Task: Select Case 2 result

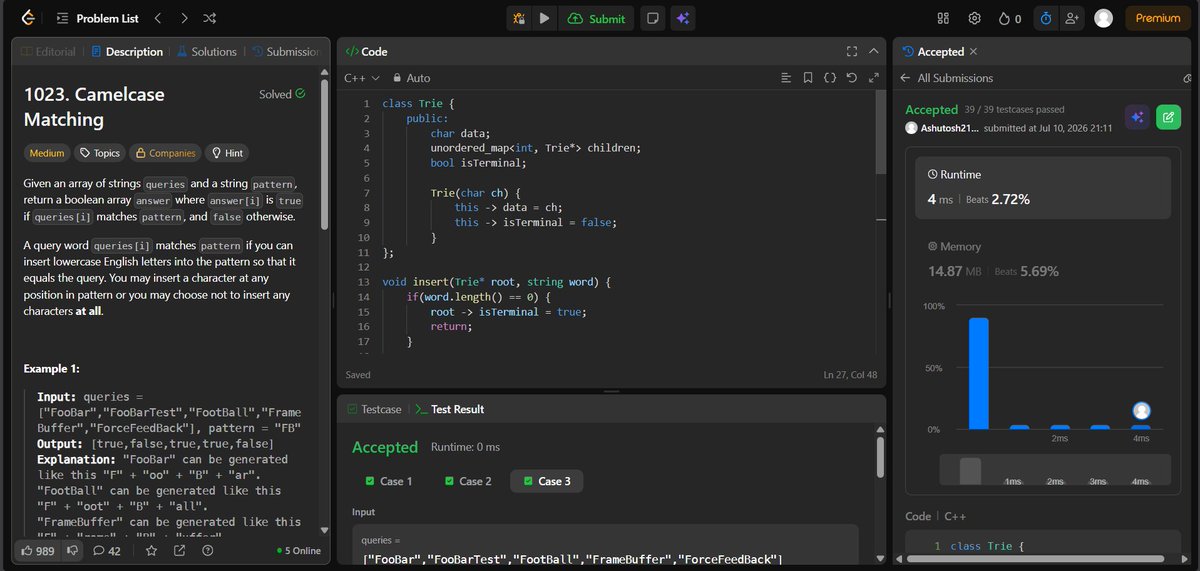Action: point(468,481)
